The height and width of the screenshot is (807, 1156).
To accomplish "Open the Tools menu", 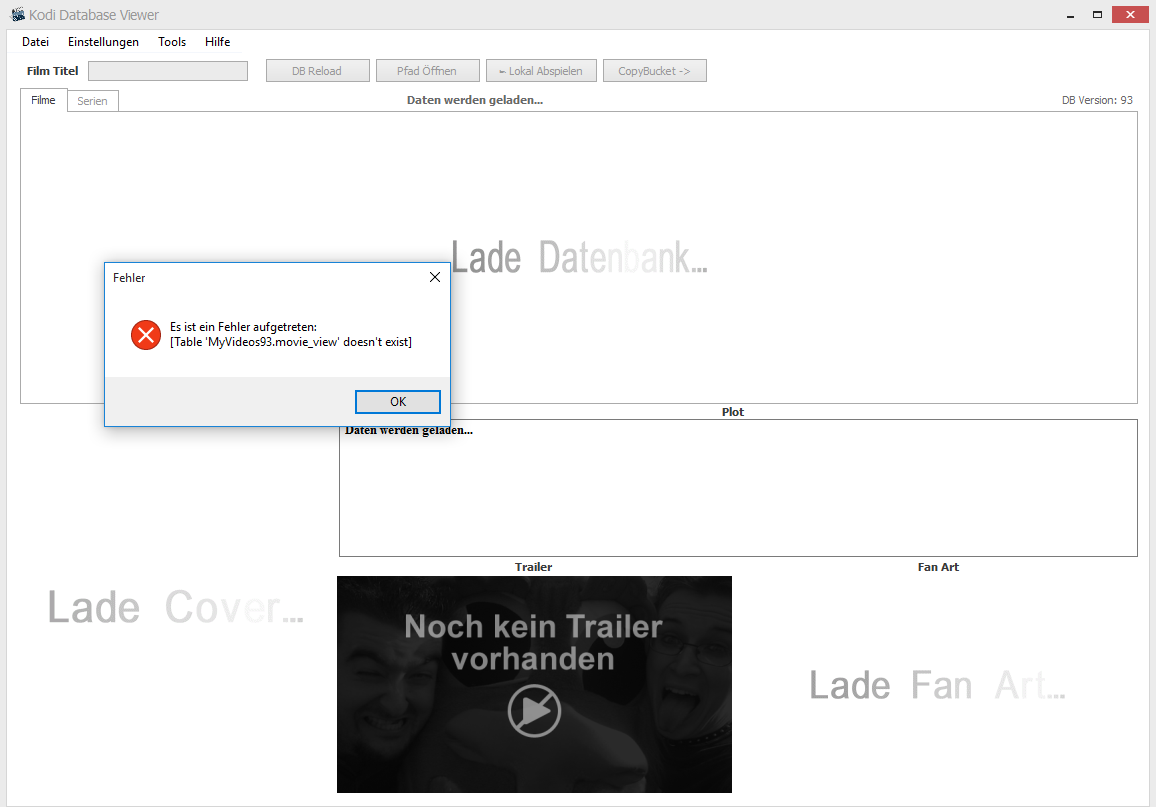I will 172,42.
